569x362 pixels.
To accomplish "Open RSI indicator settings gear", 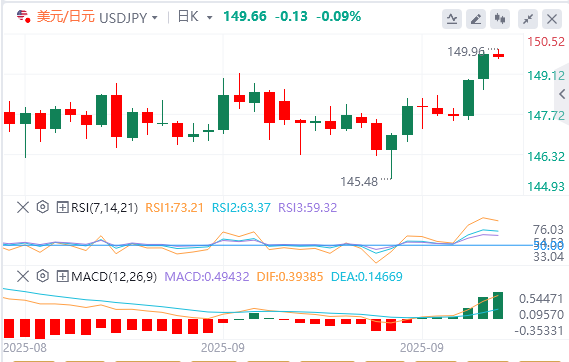I will [x=43, y=207].
